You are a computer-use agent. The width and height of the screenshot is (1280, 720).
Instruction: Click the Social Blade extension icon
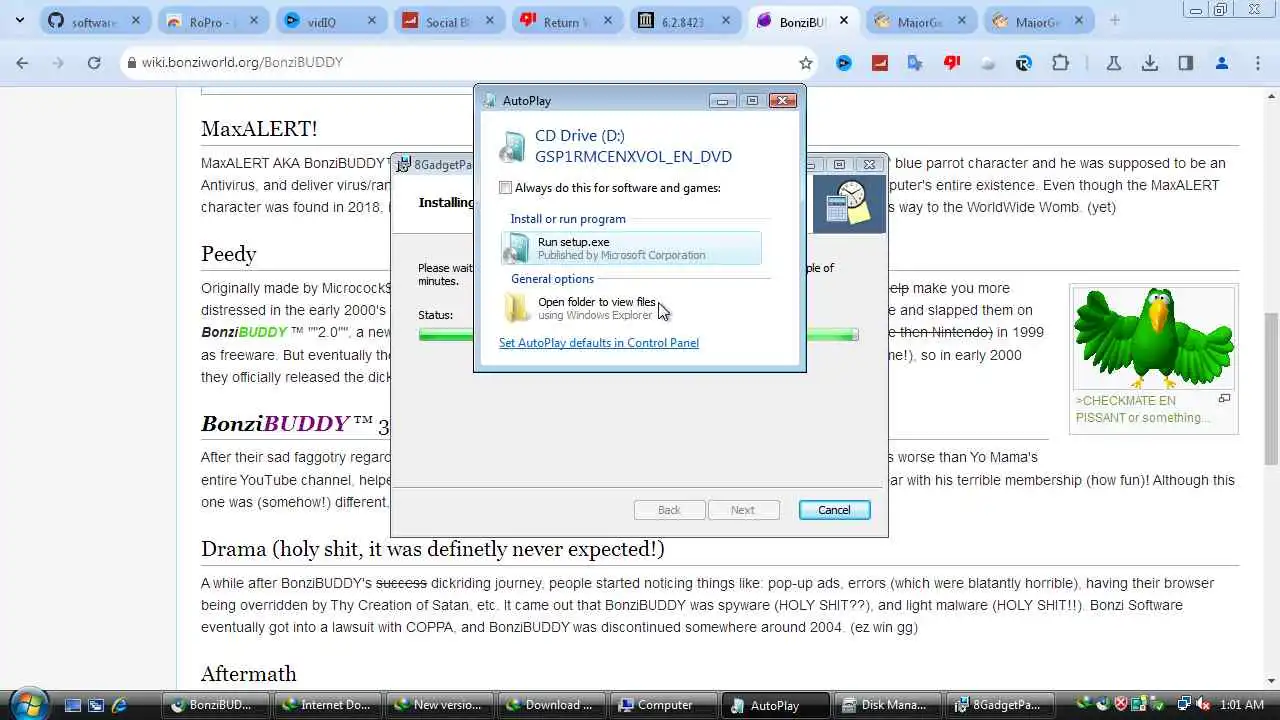[x=880, y=63]
